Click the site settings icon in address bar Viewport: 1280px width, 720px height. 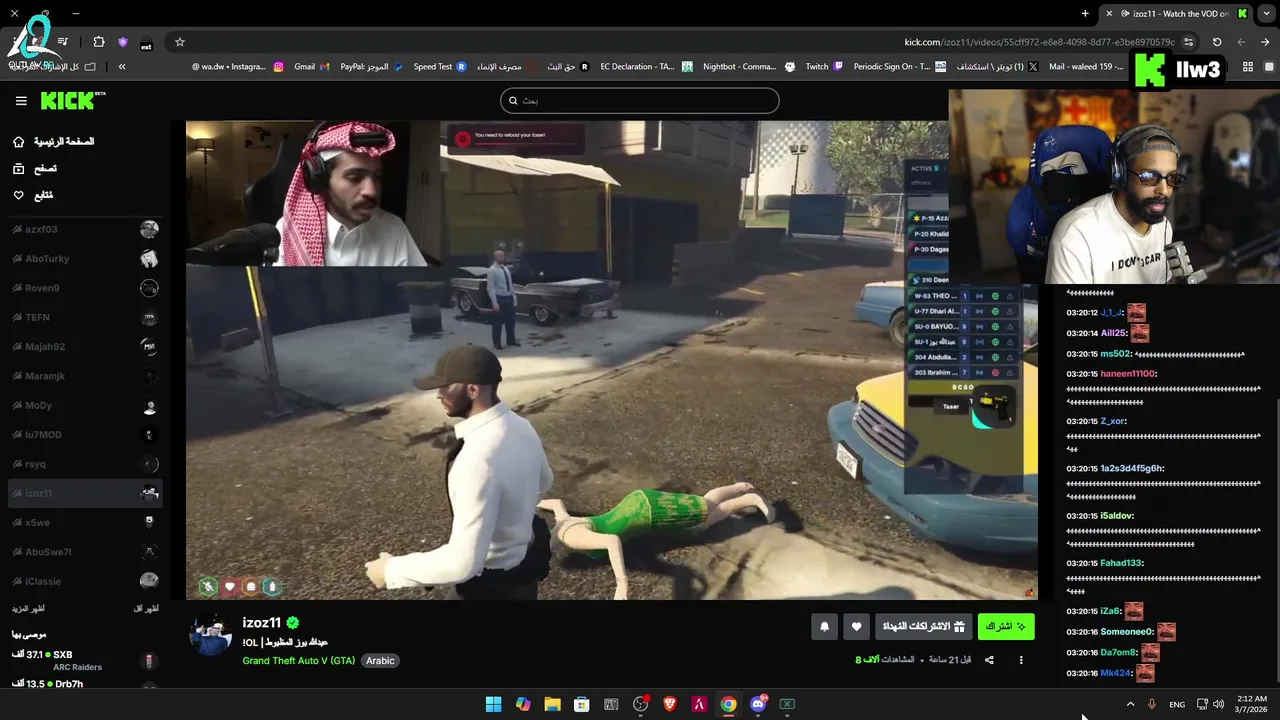pyautogui.click(x=1188, y=42)
